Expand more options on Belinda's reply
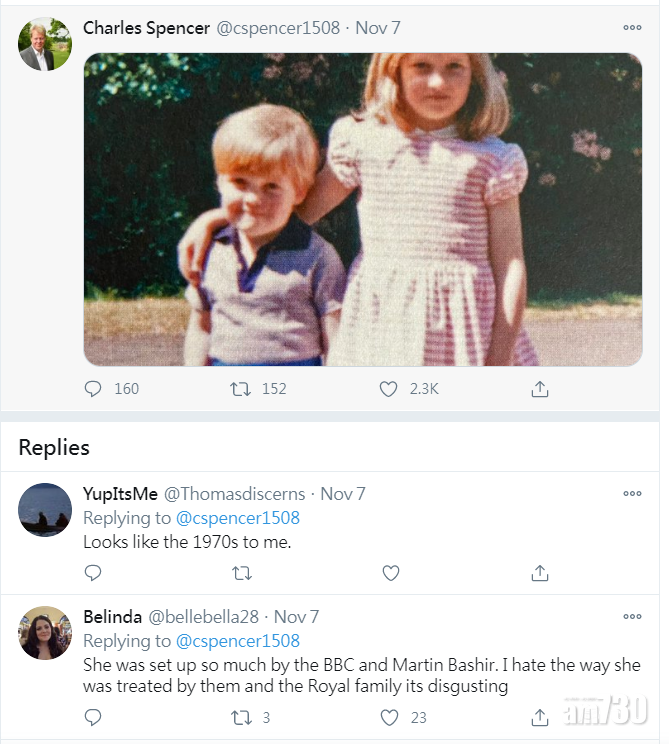Image resolution: width=669 pixels, height=744 pixels. (632, 617)
